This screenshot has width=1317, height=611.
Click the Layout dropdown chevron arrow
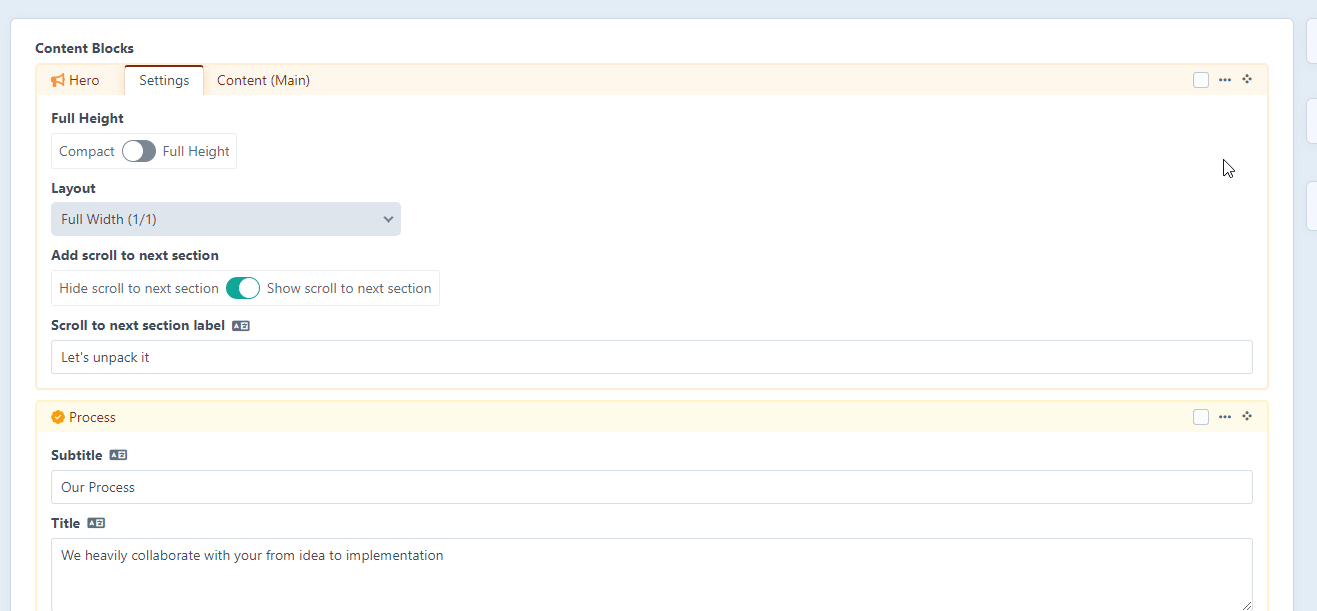[x=388, y=218]
